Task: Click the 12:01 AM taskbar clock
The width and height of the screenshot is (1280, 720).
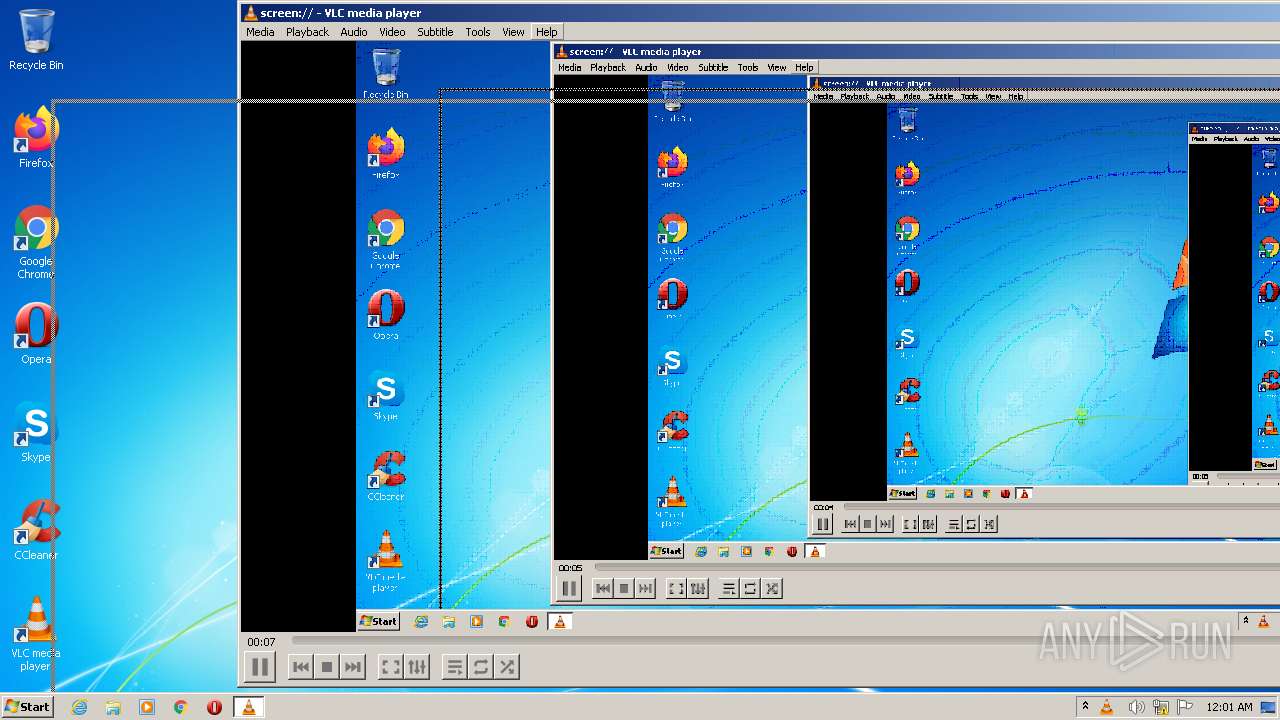Action: (1229, 707)
